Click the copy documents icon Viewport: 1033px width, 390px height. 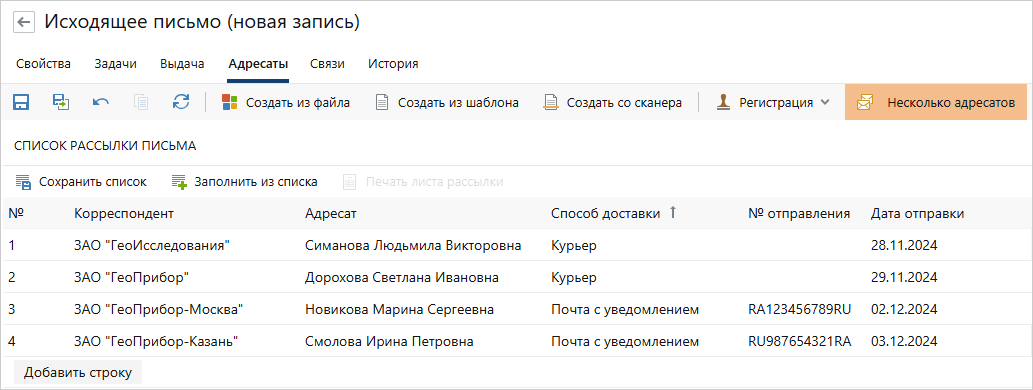[141, 102]
